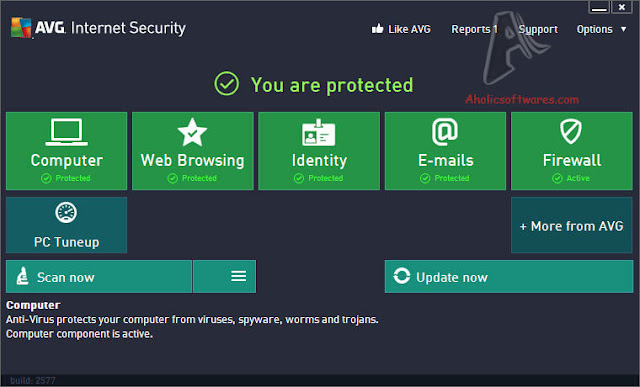The width and height of the screenshot is (640, 387).
Task: Click the Update now button
Action: [x=509, y=276]
